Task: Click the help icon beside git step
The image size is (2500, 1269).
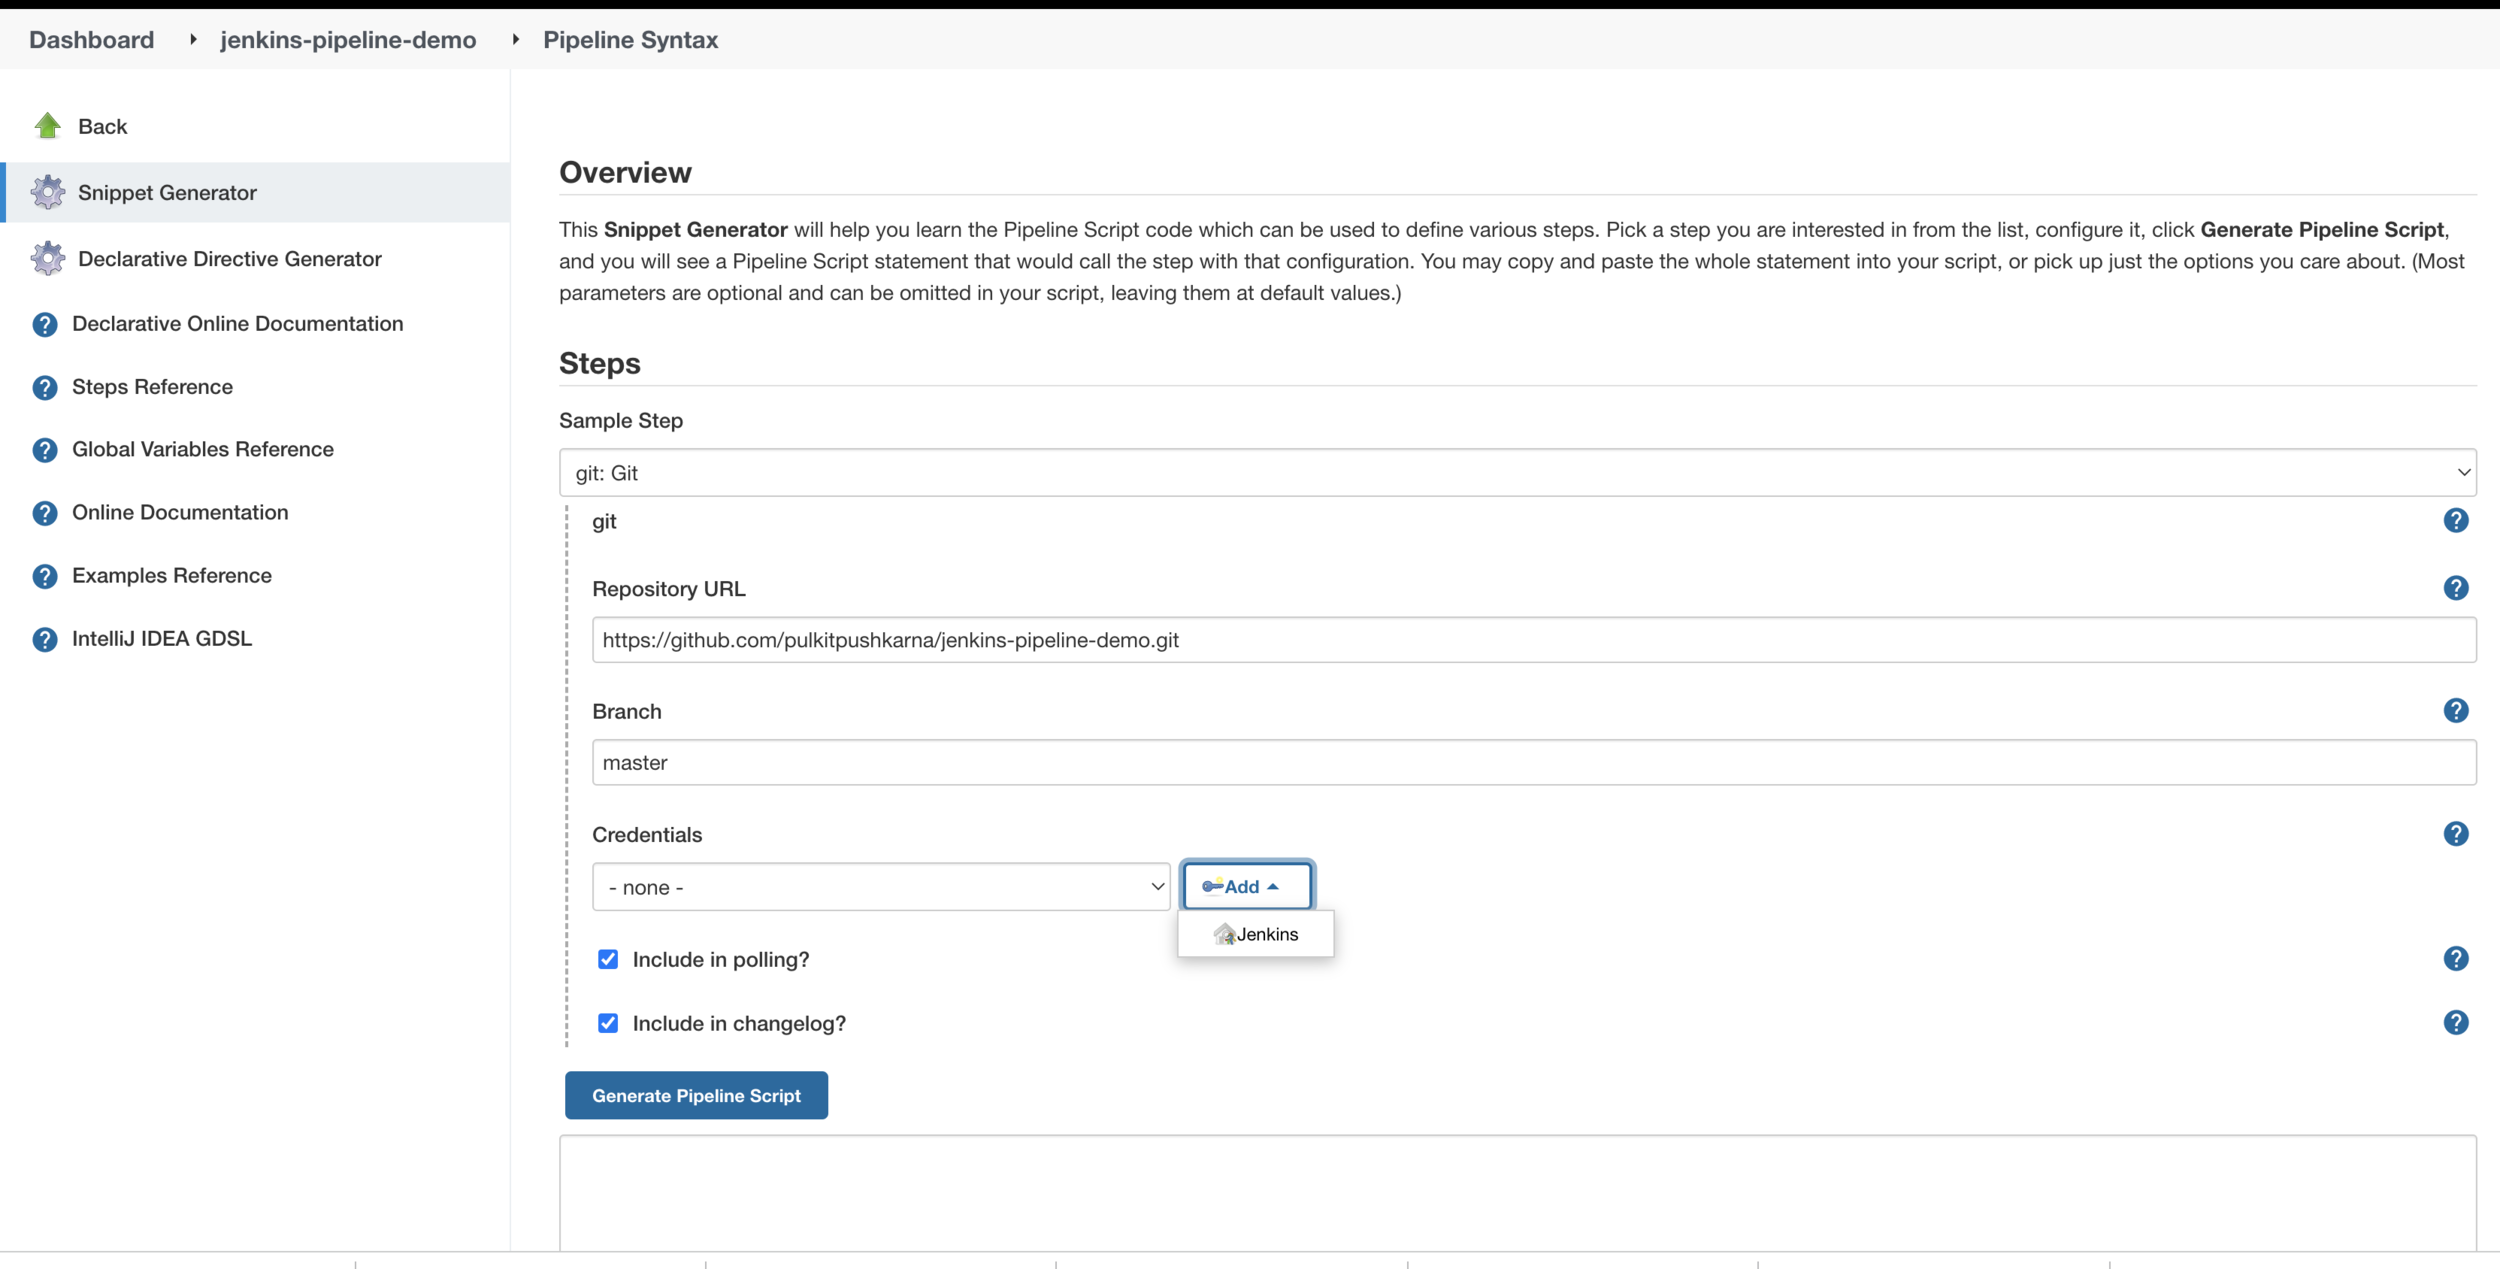Action: (2455, 521)
